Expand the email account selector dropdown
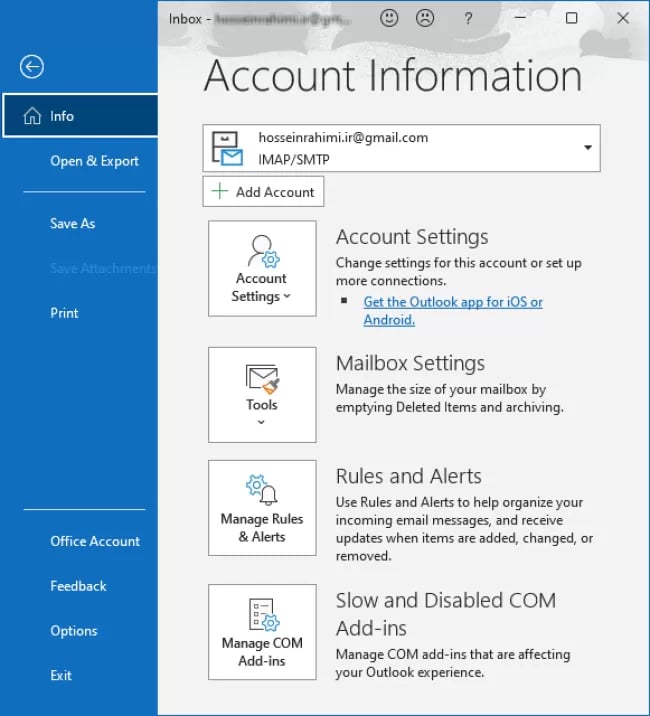The image size is (650, 716). tap(588, 147)
